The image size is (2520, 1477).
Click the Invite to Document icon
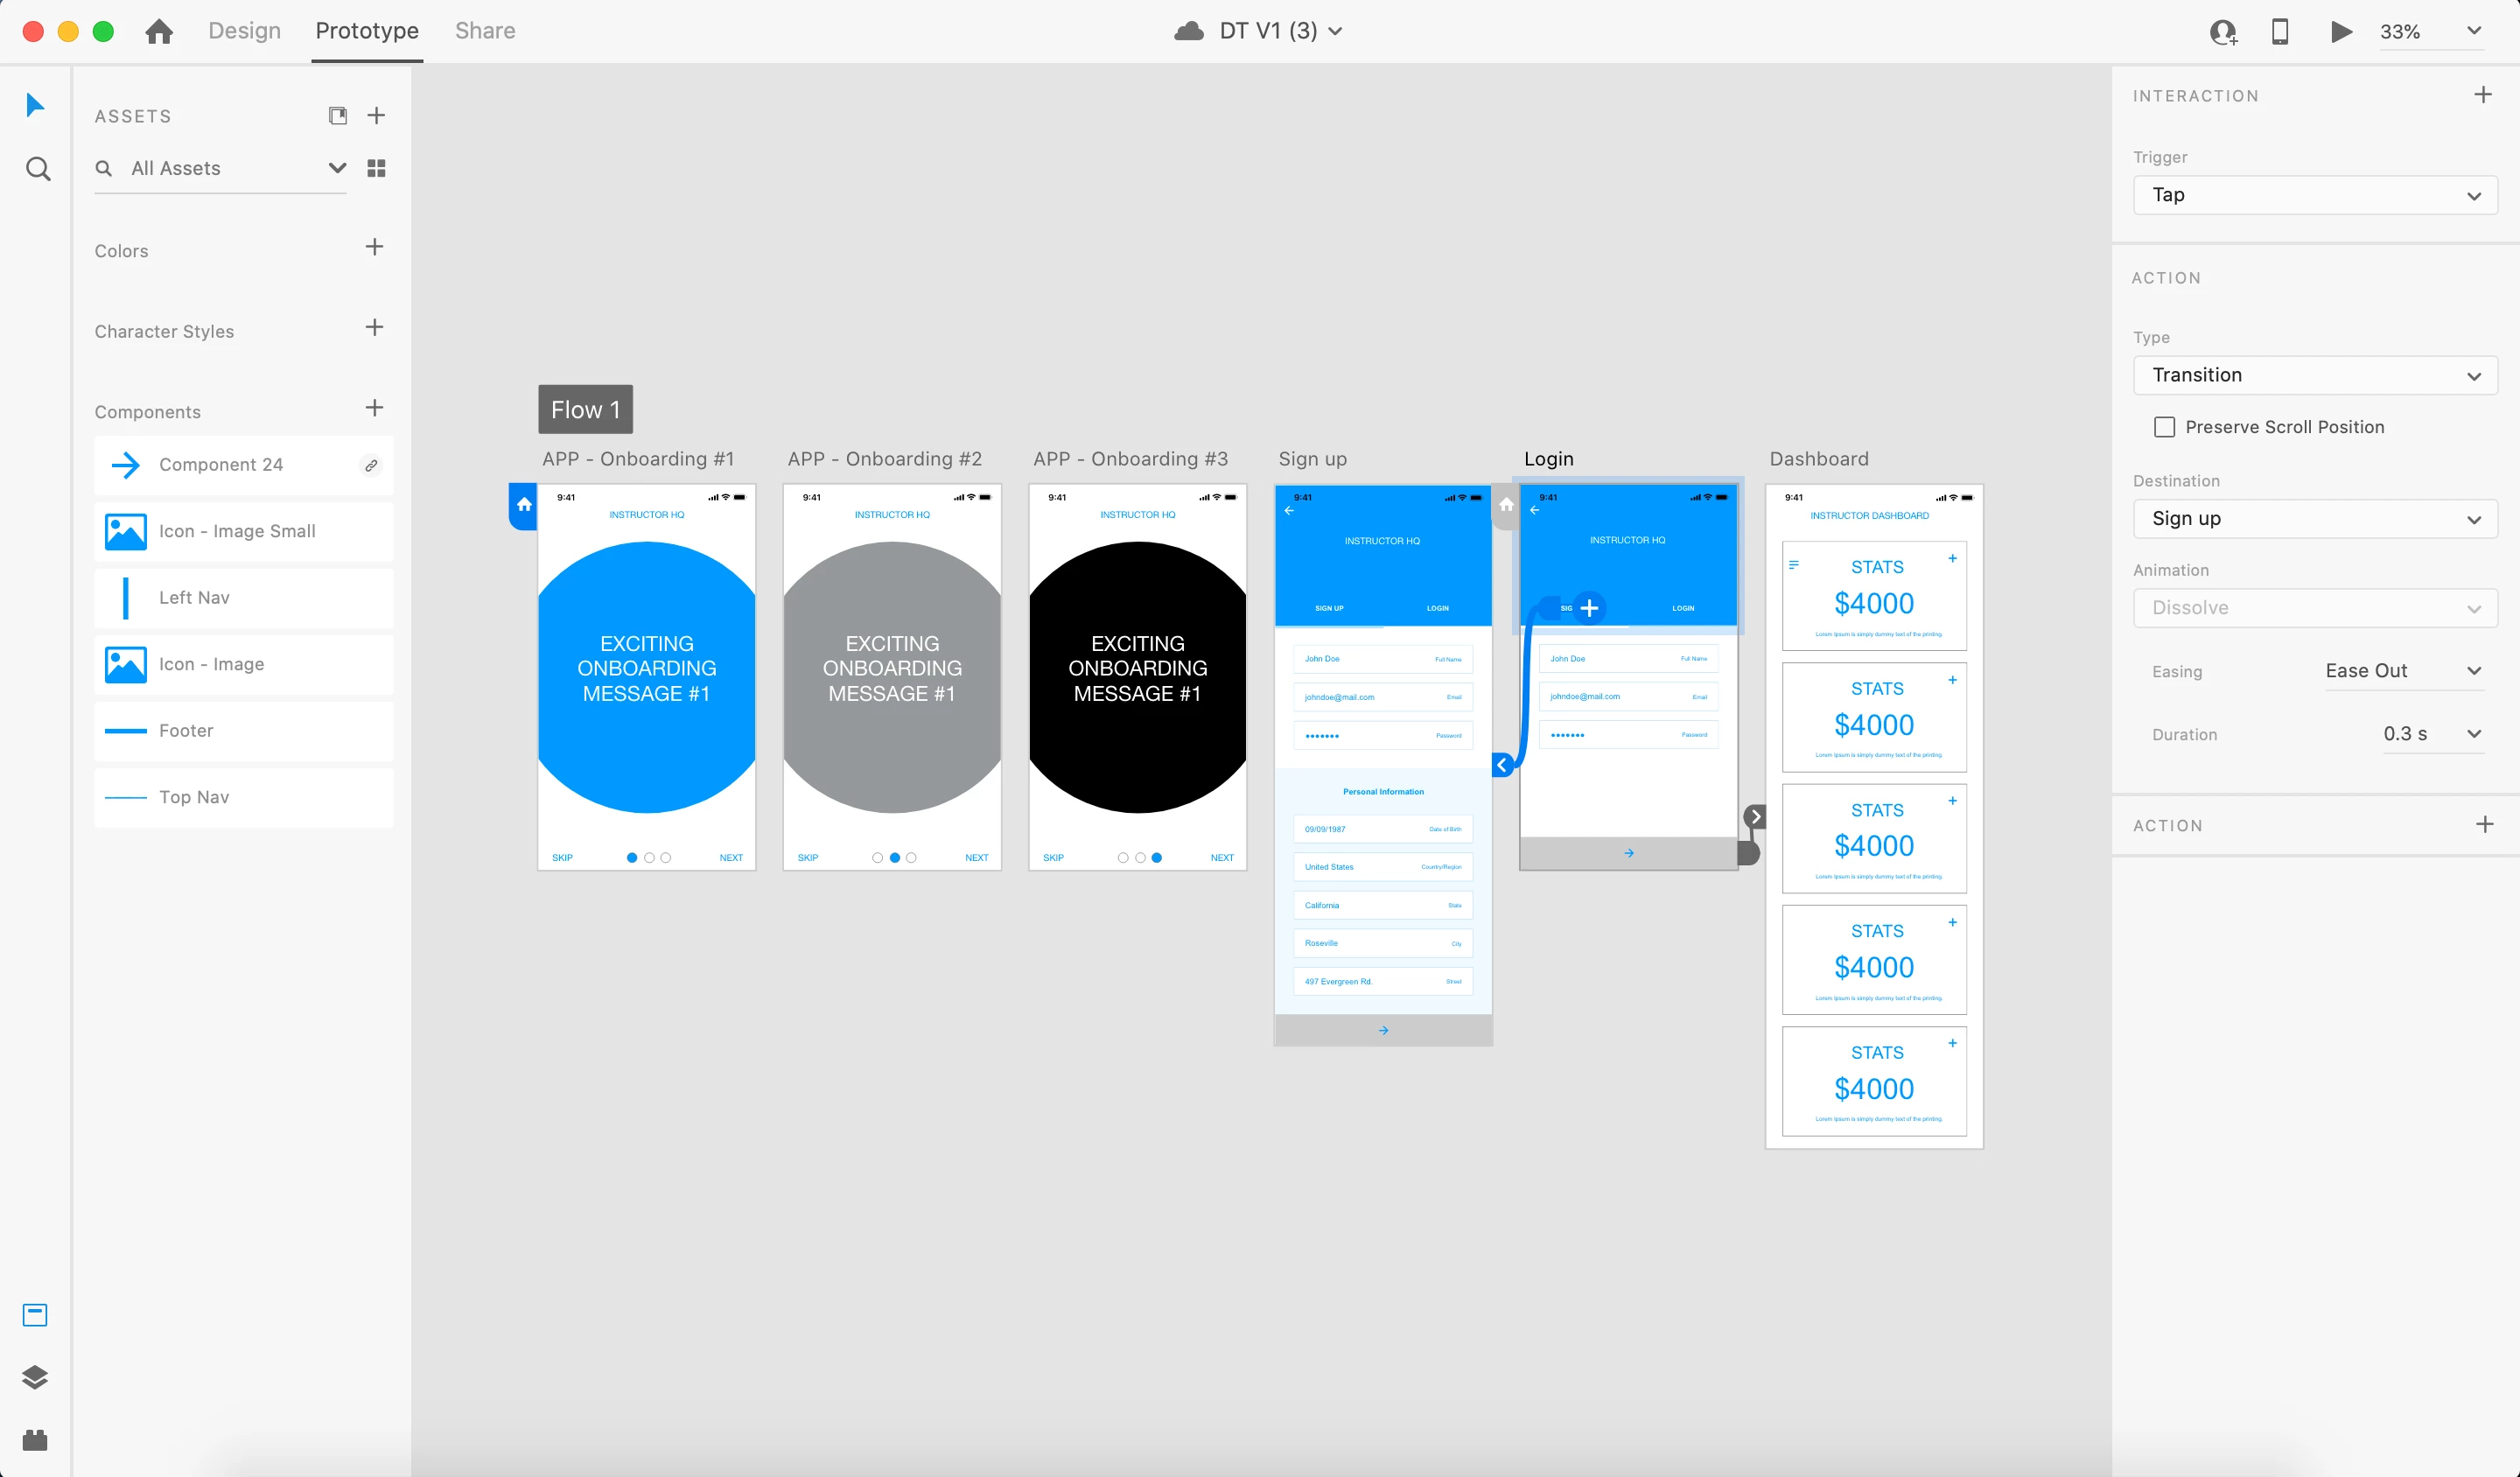point(2222,32)
